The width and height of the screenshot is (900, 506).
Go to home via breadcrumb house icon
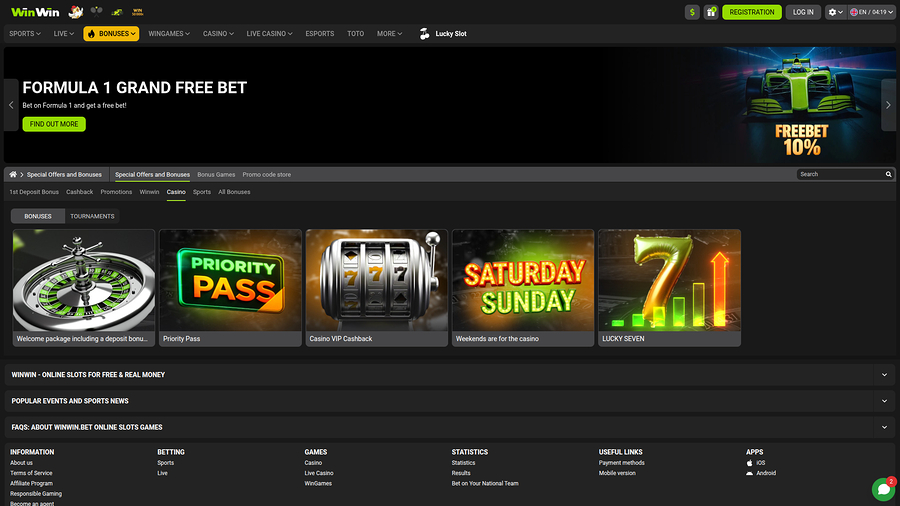click(13, 174)
